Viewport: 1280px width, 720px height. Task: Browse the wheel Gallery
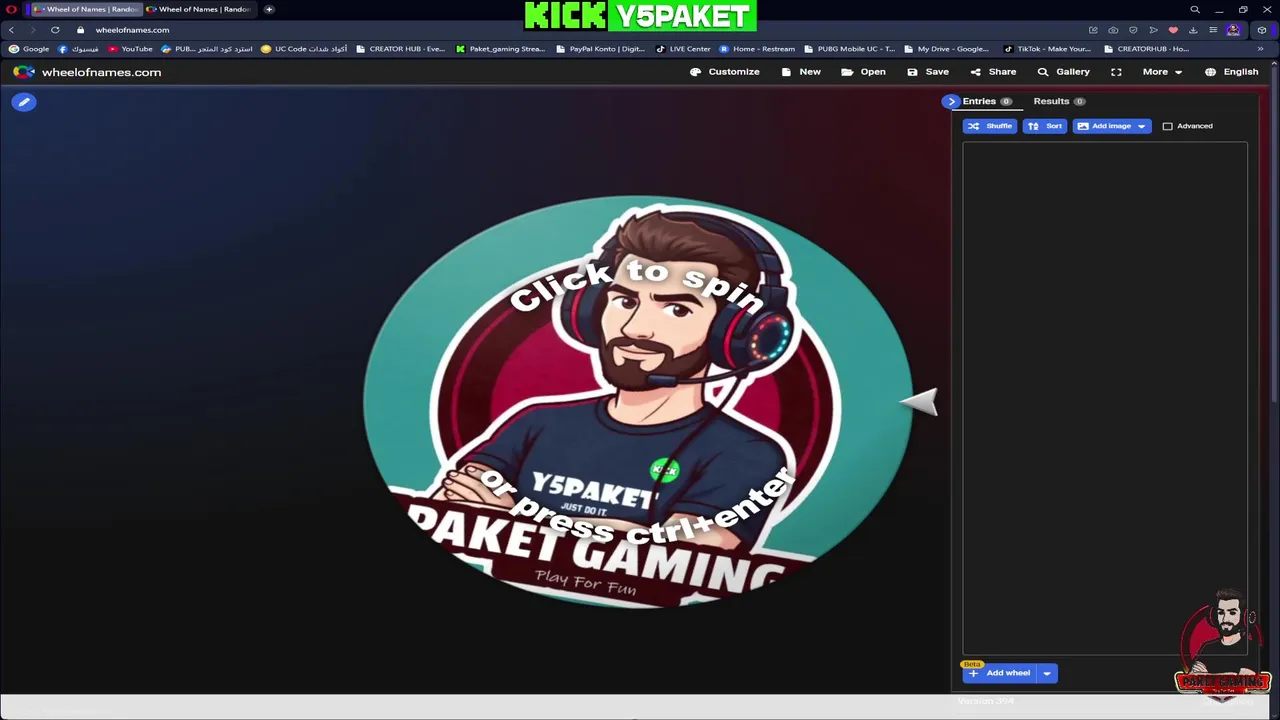pyautogui.click(x=1064, y=72)
